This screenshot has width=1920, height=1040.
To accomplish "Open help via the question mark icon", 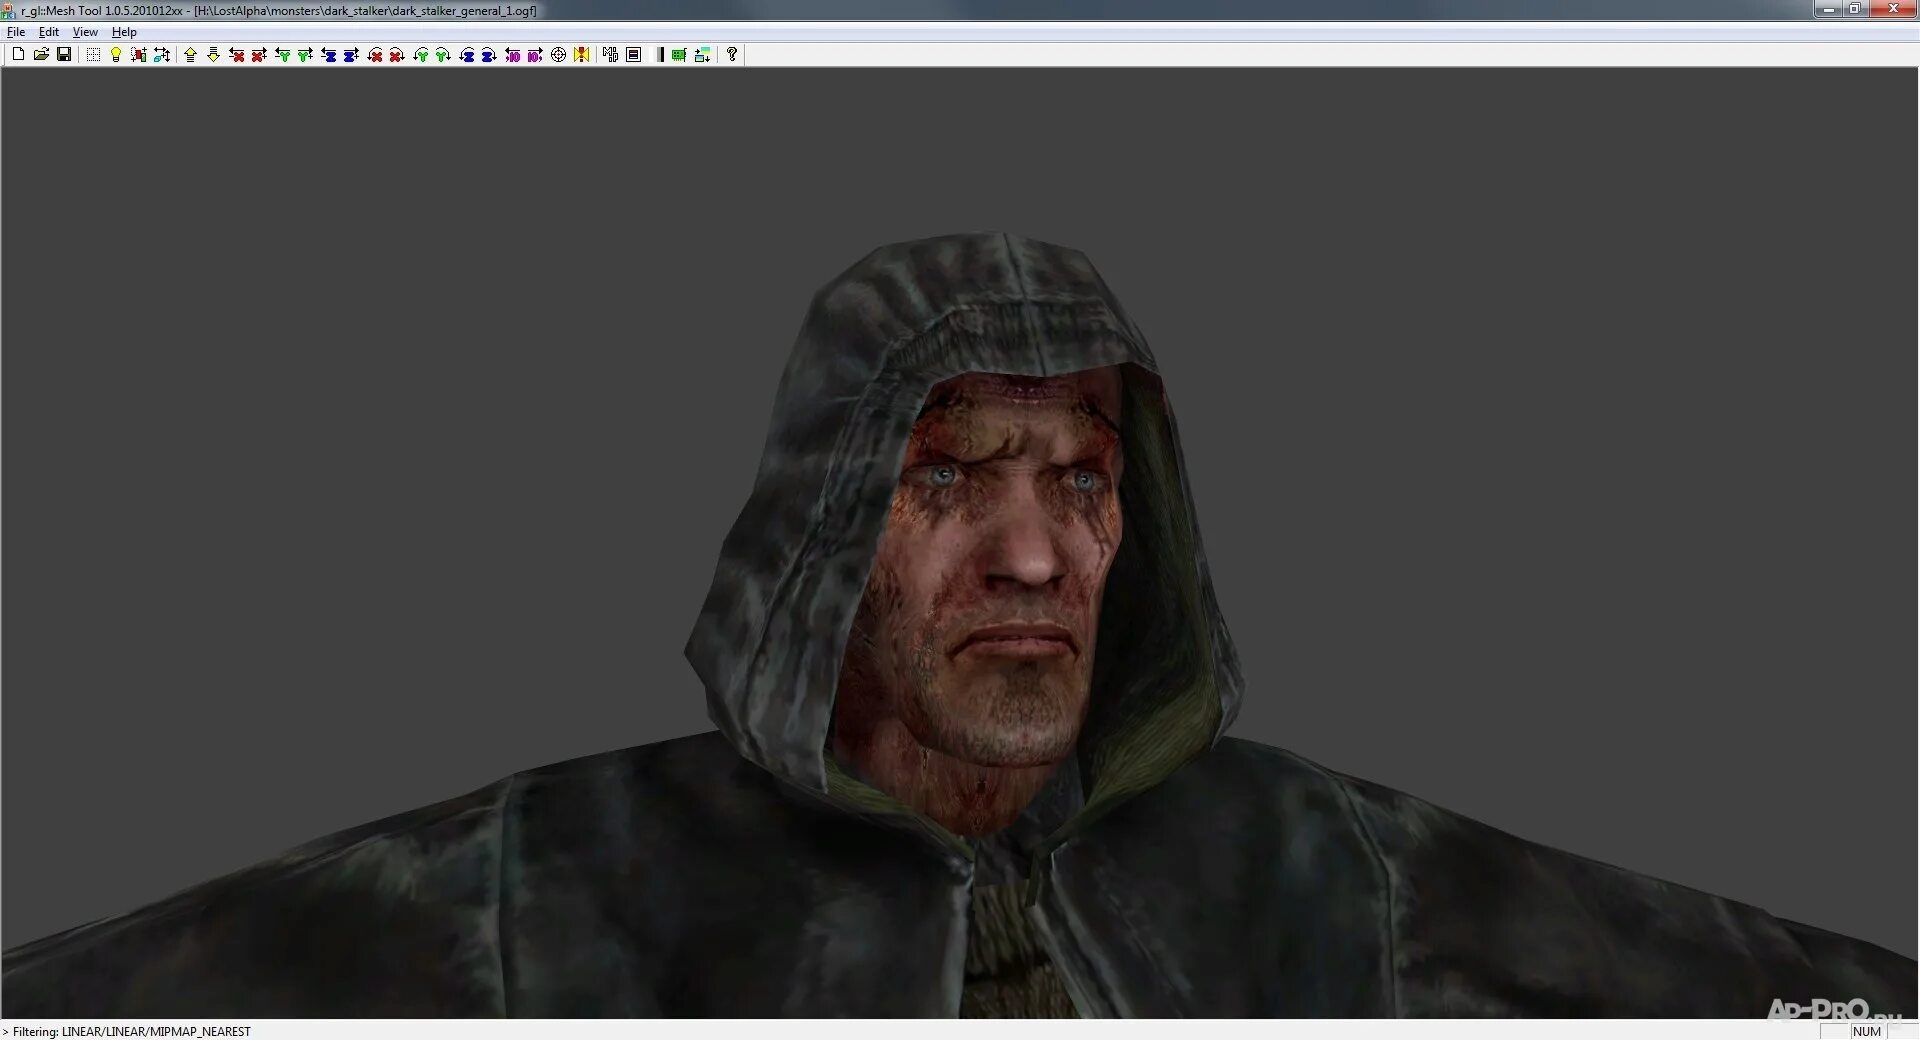I will [732, 55].
